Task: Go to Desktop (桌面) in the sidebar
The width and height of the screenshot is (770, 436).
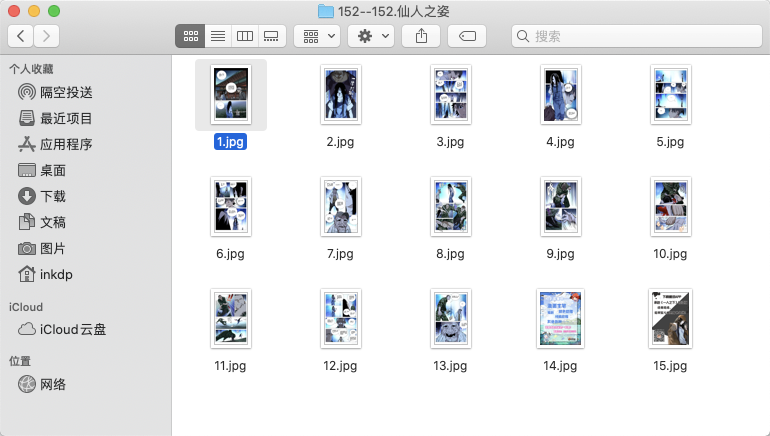Action: [x=53, y=170]
